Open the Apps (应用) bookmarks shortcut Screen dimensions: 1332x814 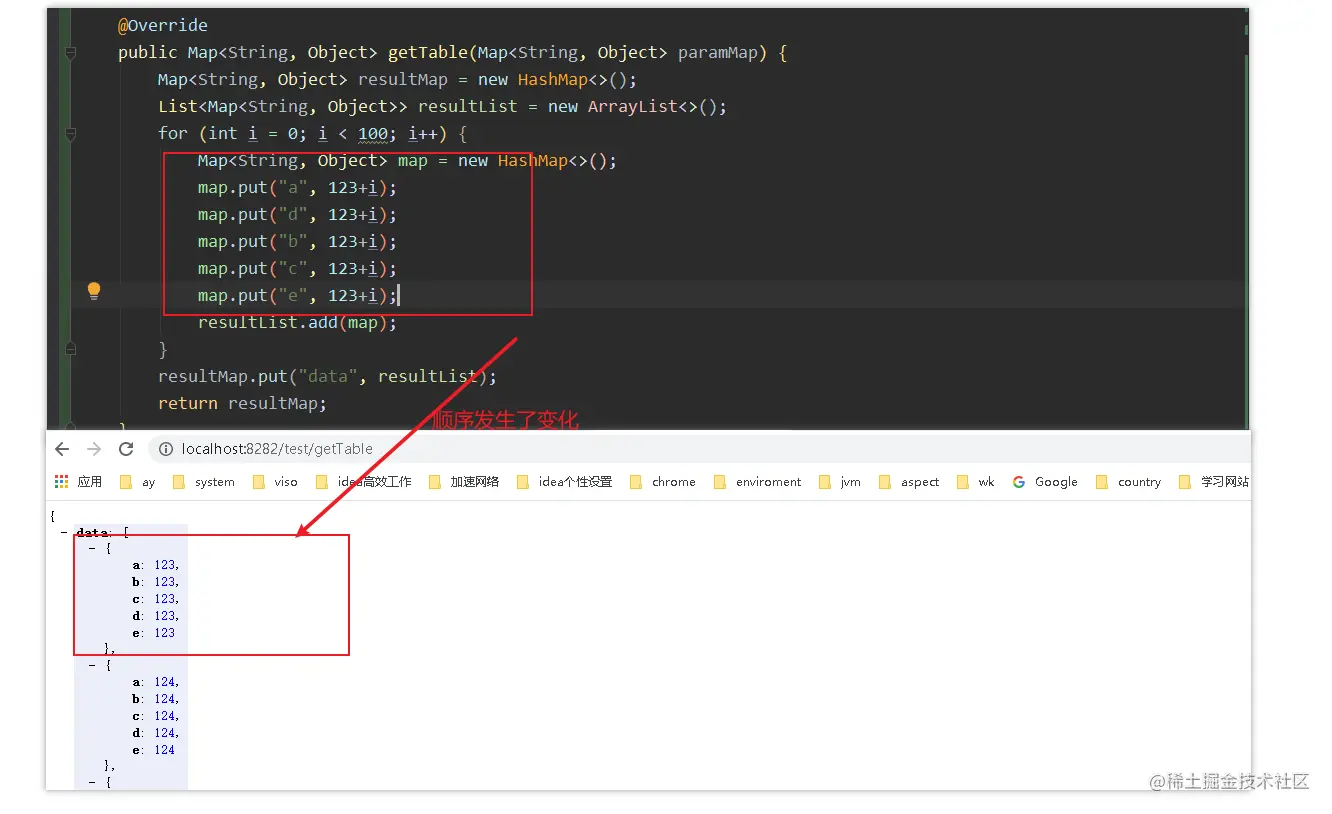tap(79, 482)
